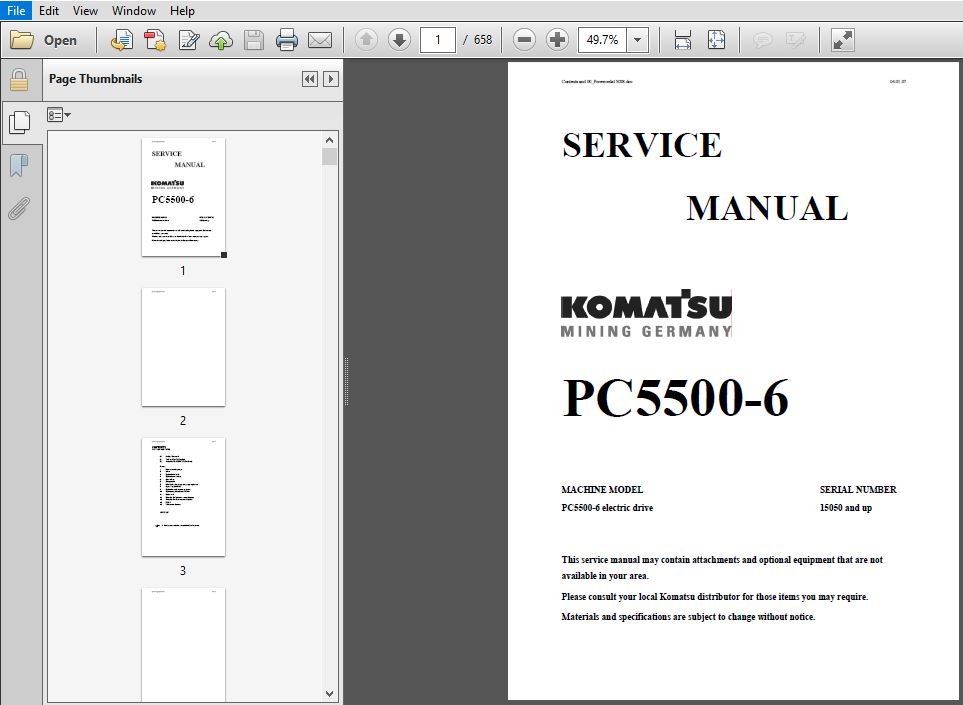Zoom in with plus button
Screen dimensions: 963x705
[558, 40]
